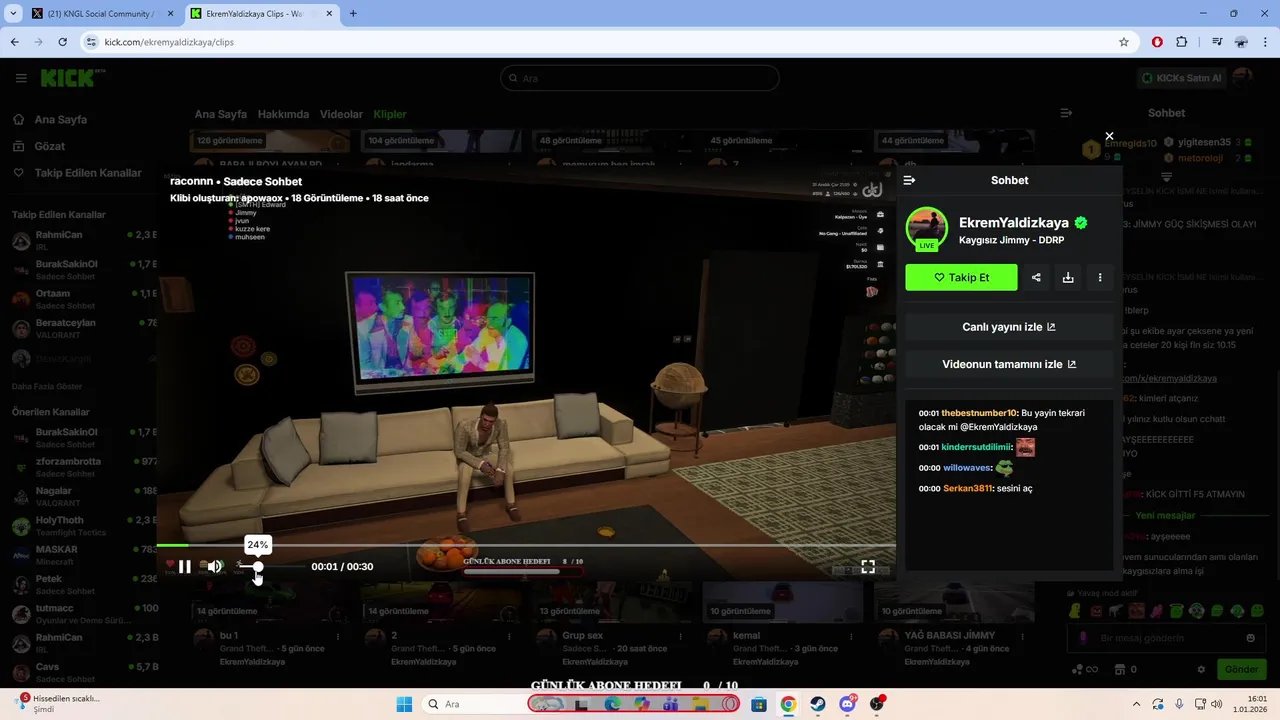1280x720 pixels.
Task: Click username Serkan3811 in clip chat
Action: [x=968, y=488]
